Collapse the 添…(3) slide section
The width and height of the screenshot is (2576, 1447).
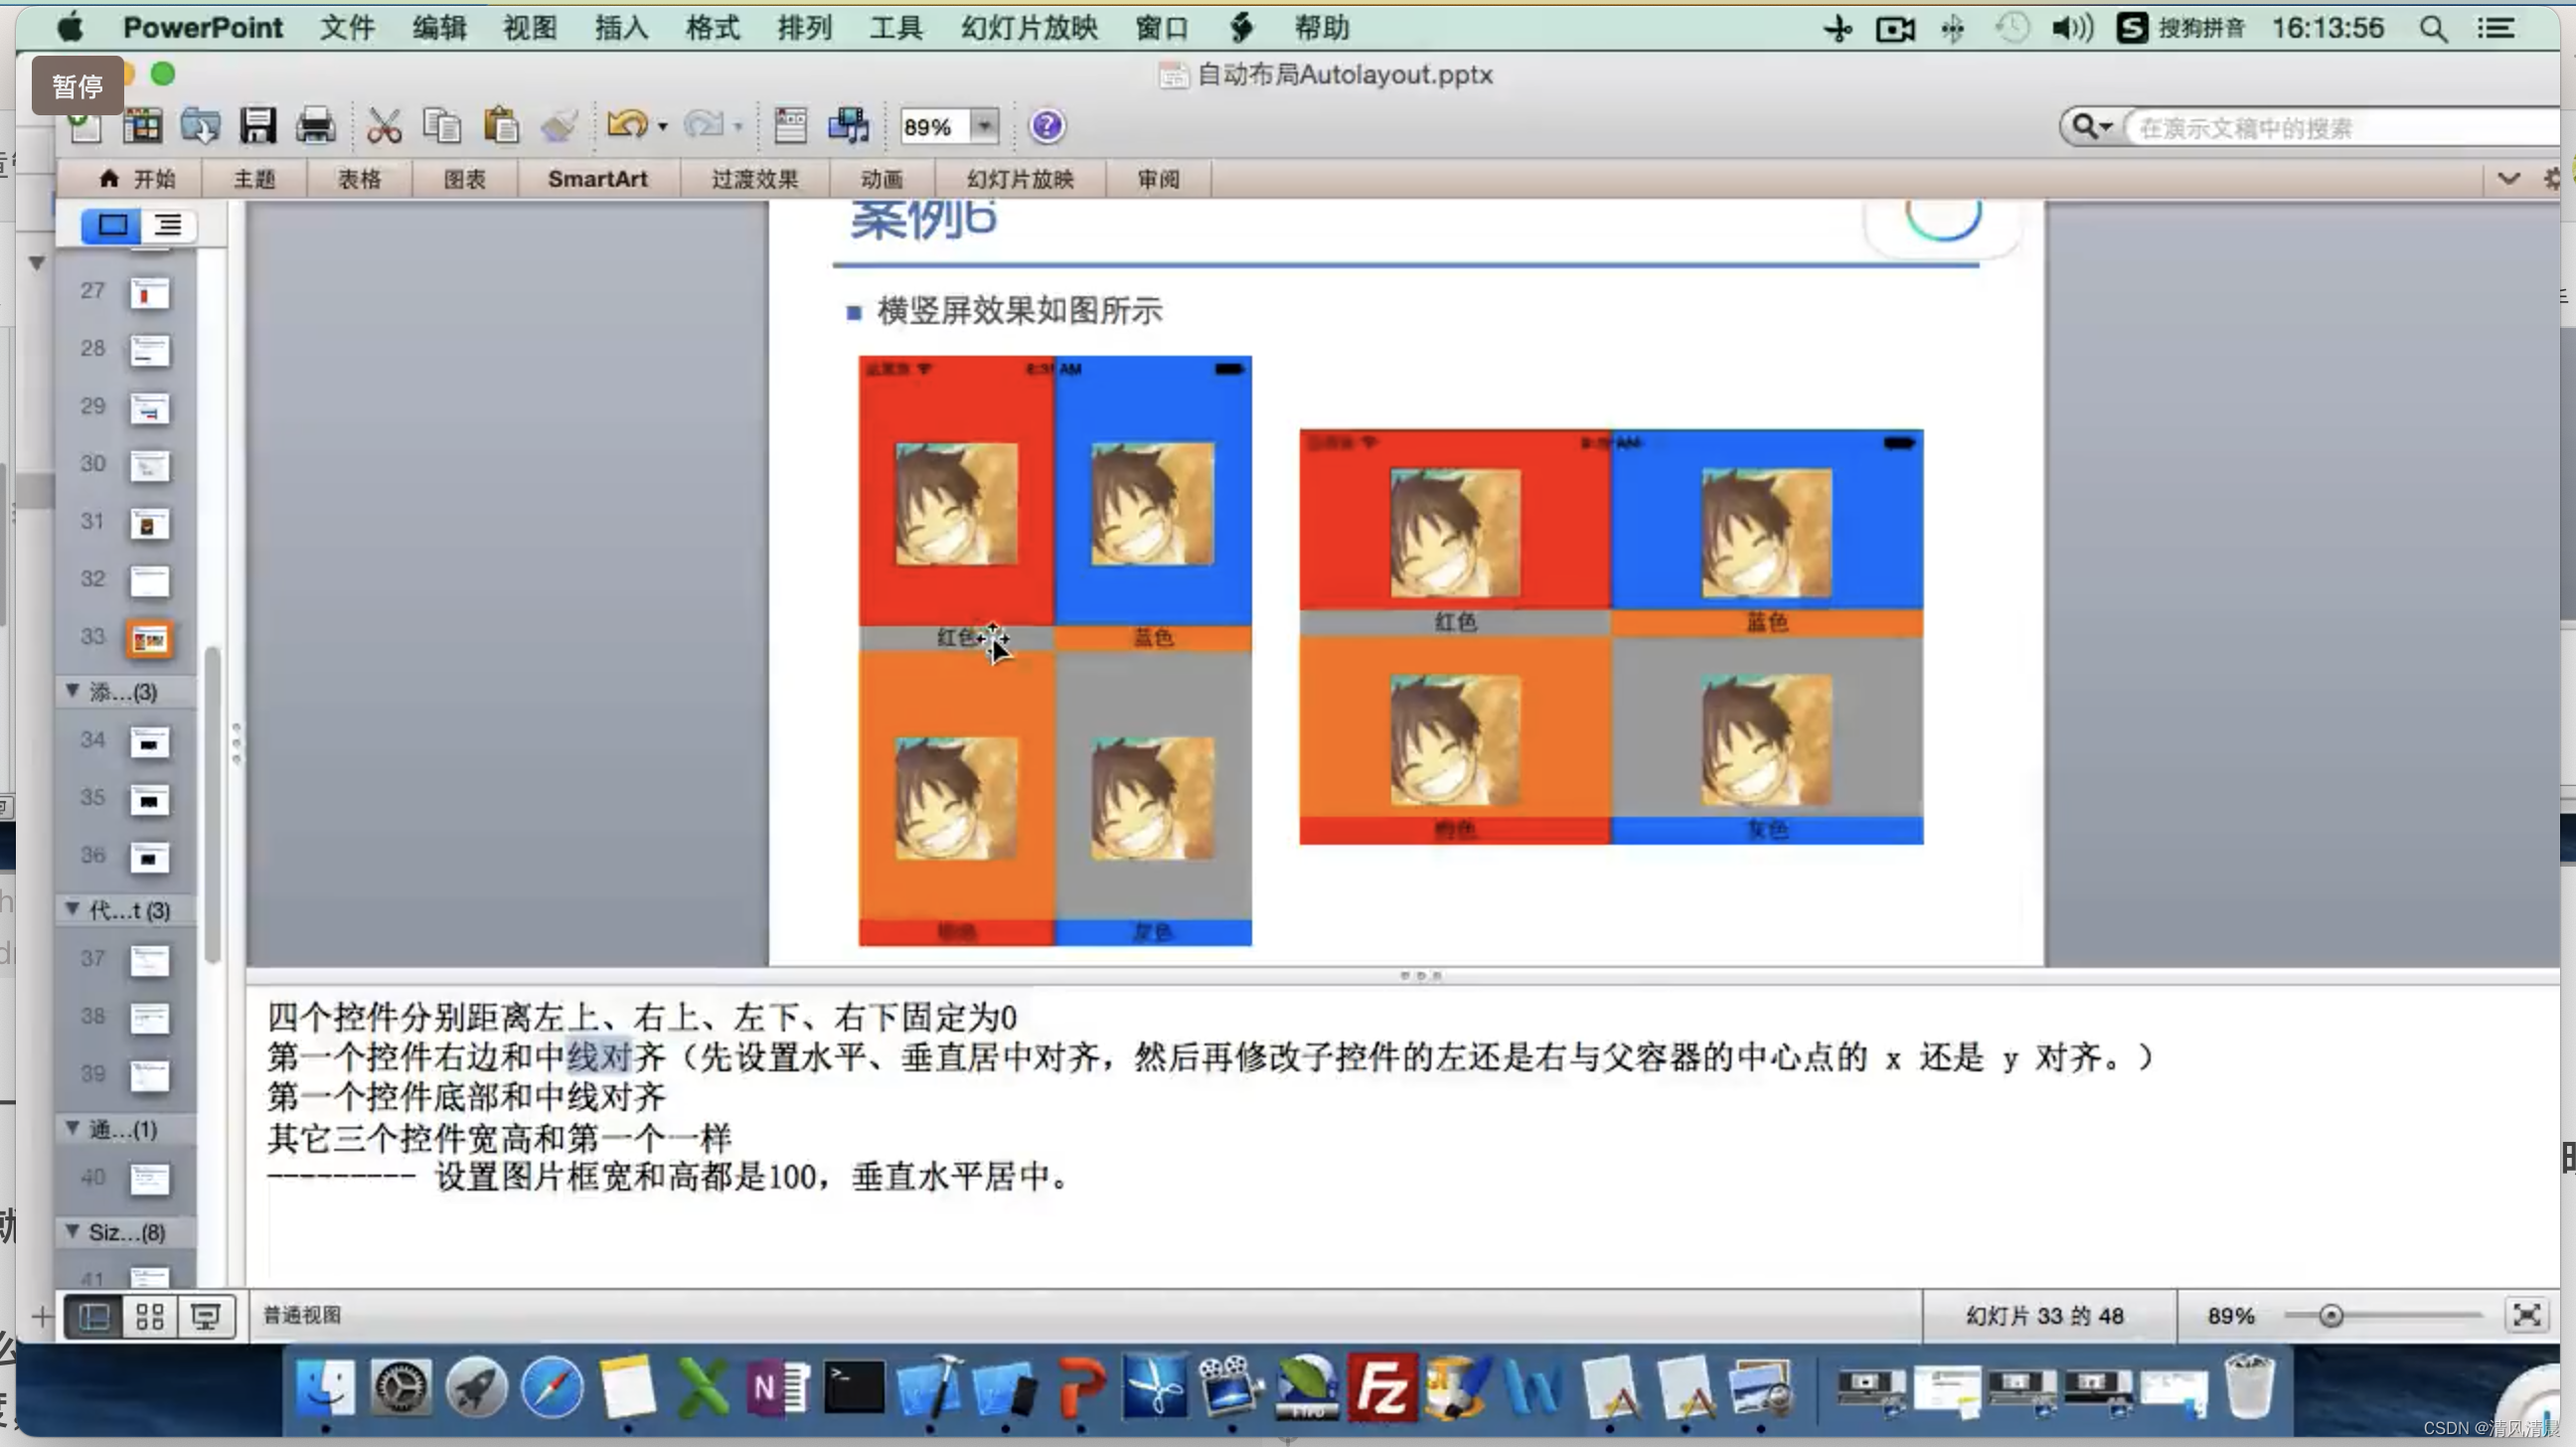click(x=72, y=690)
